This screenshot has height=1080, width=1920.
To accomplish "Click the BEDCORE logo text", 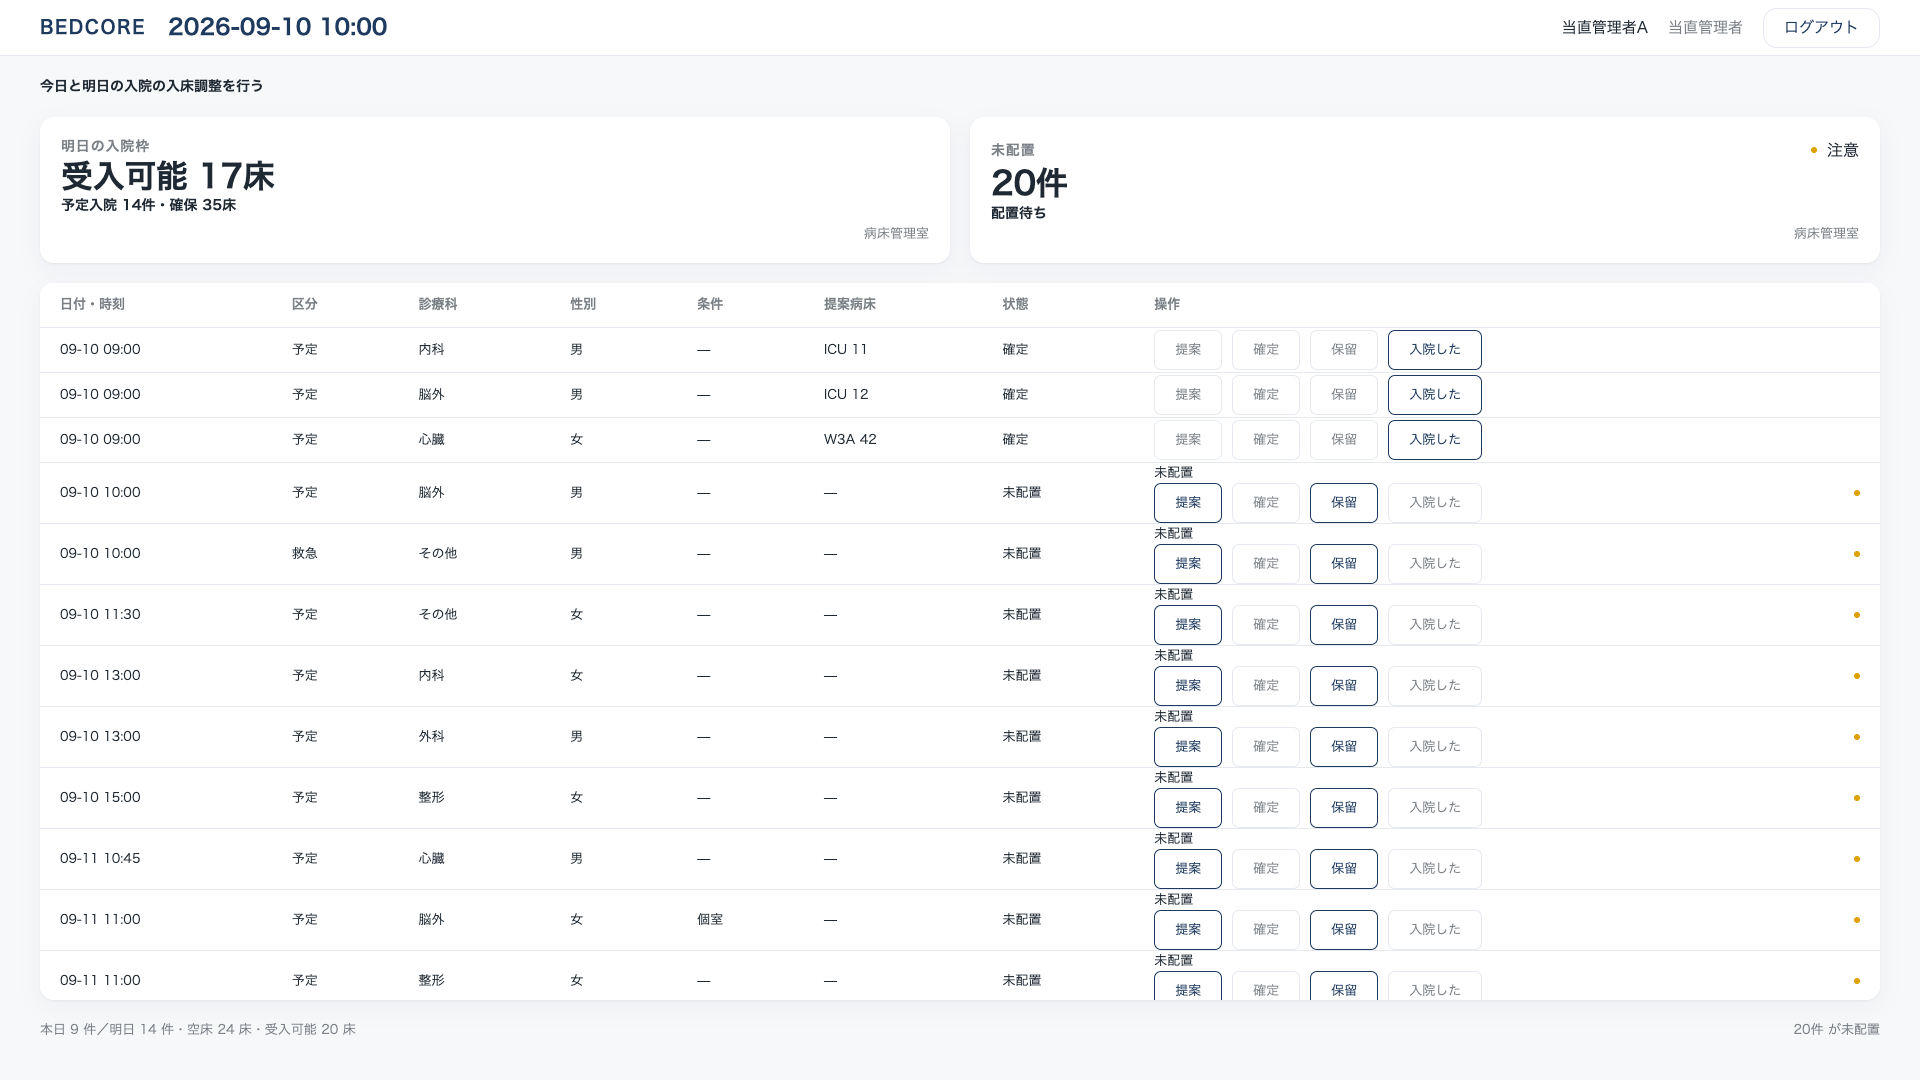I will tap(92, 27).
